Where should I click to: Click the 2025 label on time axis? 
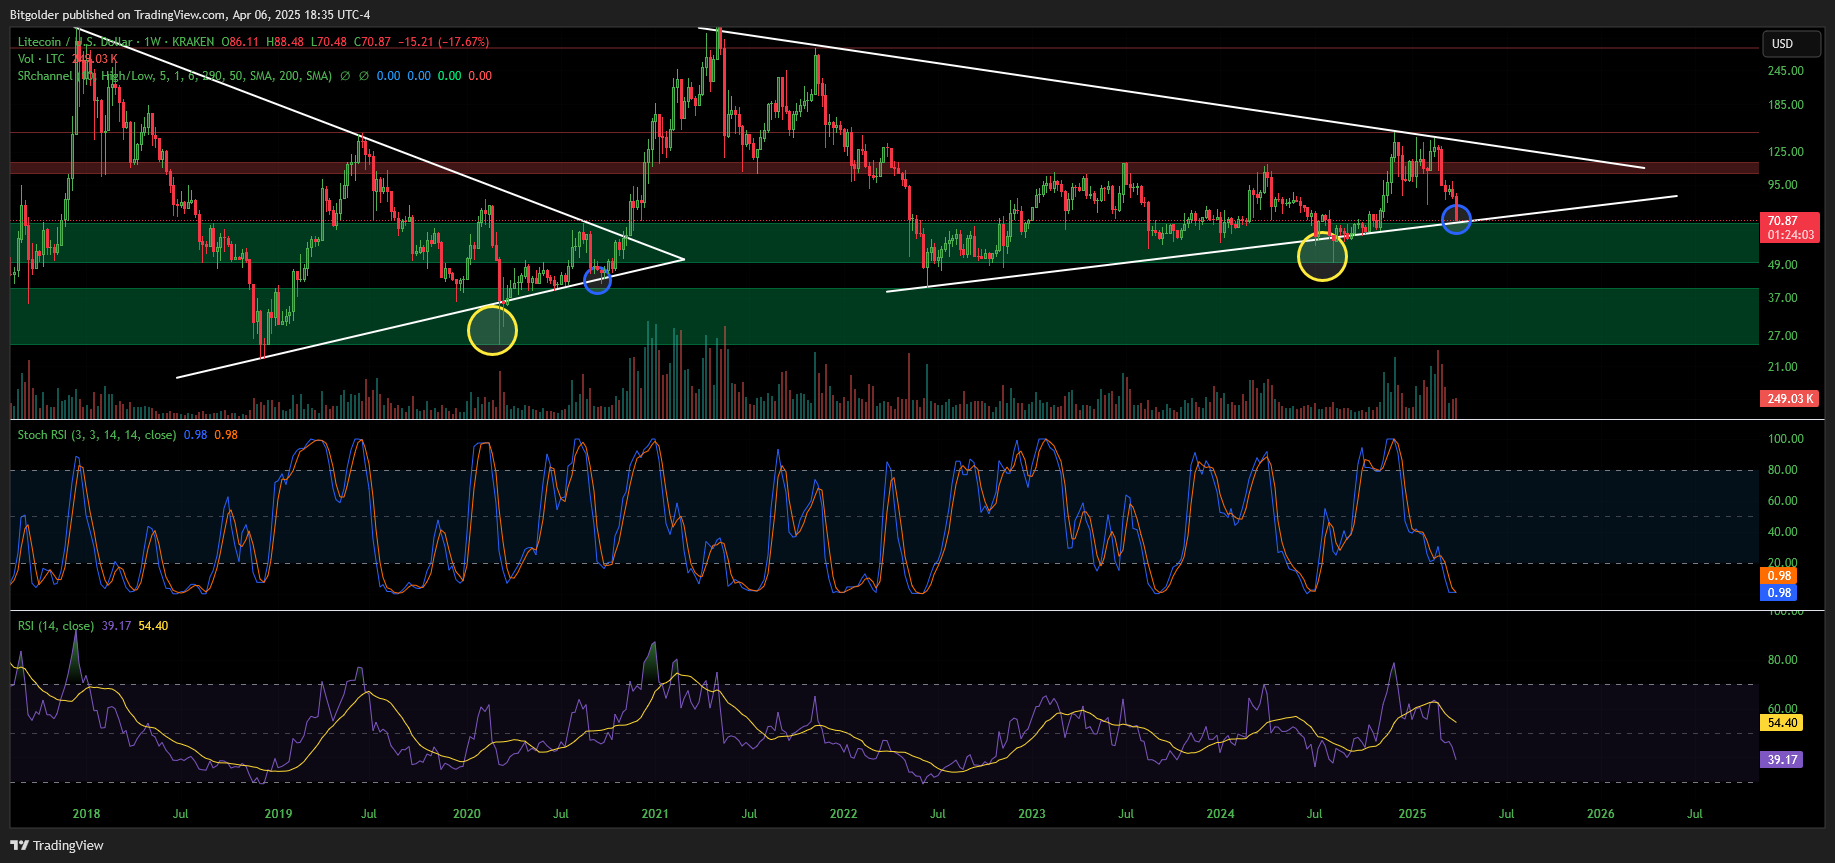click(x=1412, y=814)
